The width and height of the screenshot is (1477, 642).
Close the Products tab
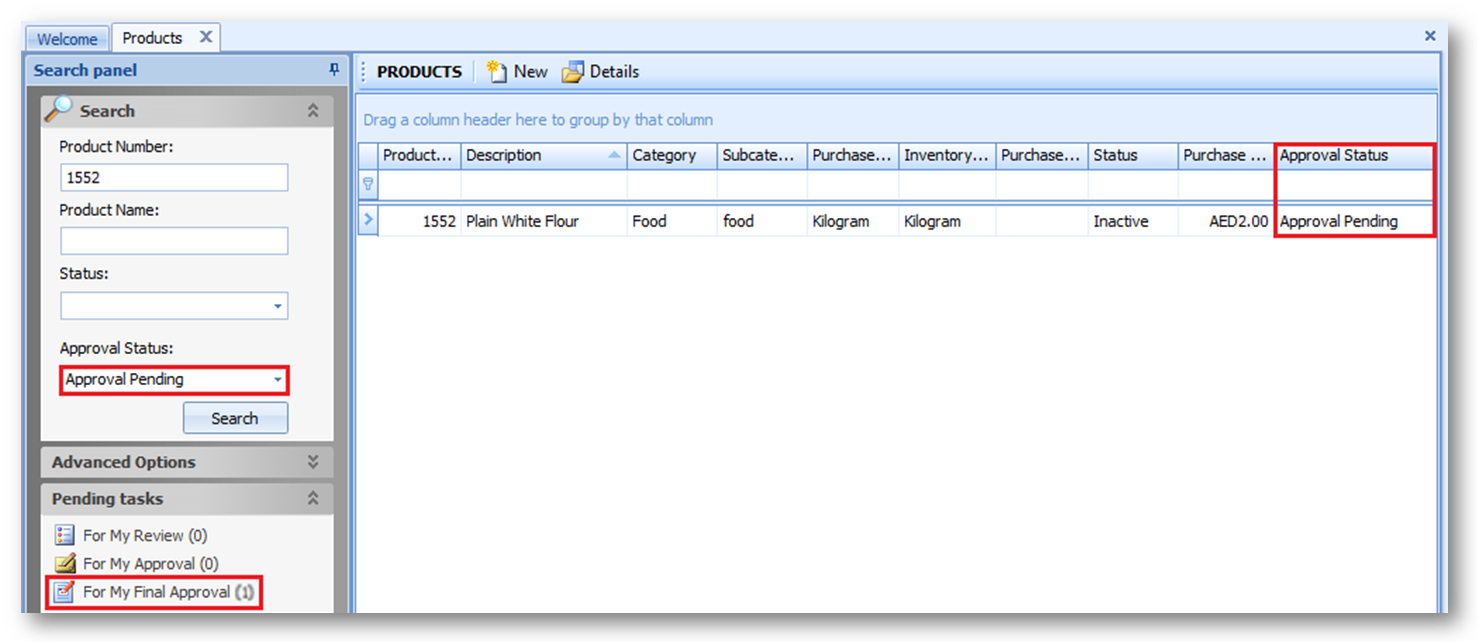point(205,37)
